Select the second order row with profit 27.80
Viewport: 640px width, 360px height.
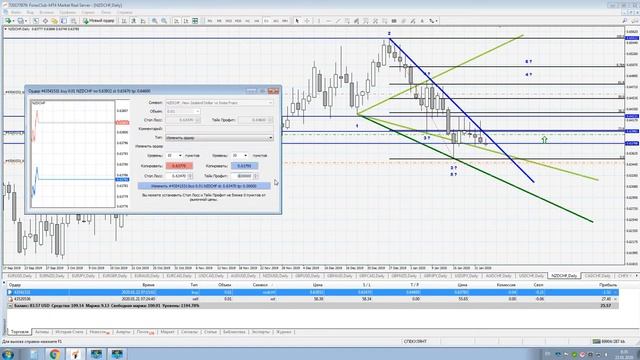pos(313,299)
